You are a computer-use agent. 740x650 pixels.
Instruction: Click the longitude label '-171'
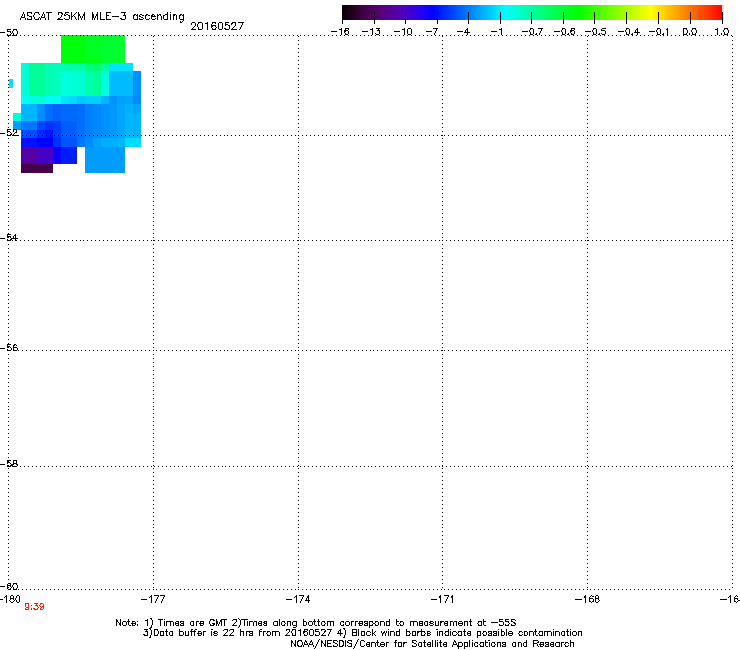[443, 599]
